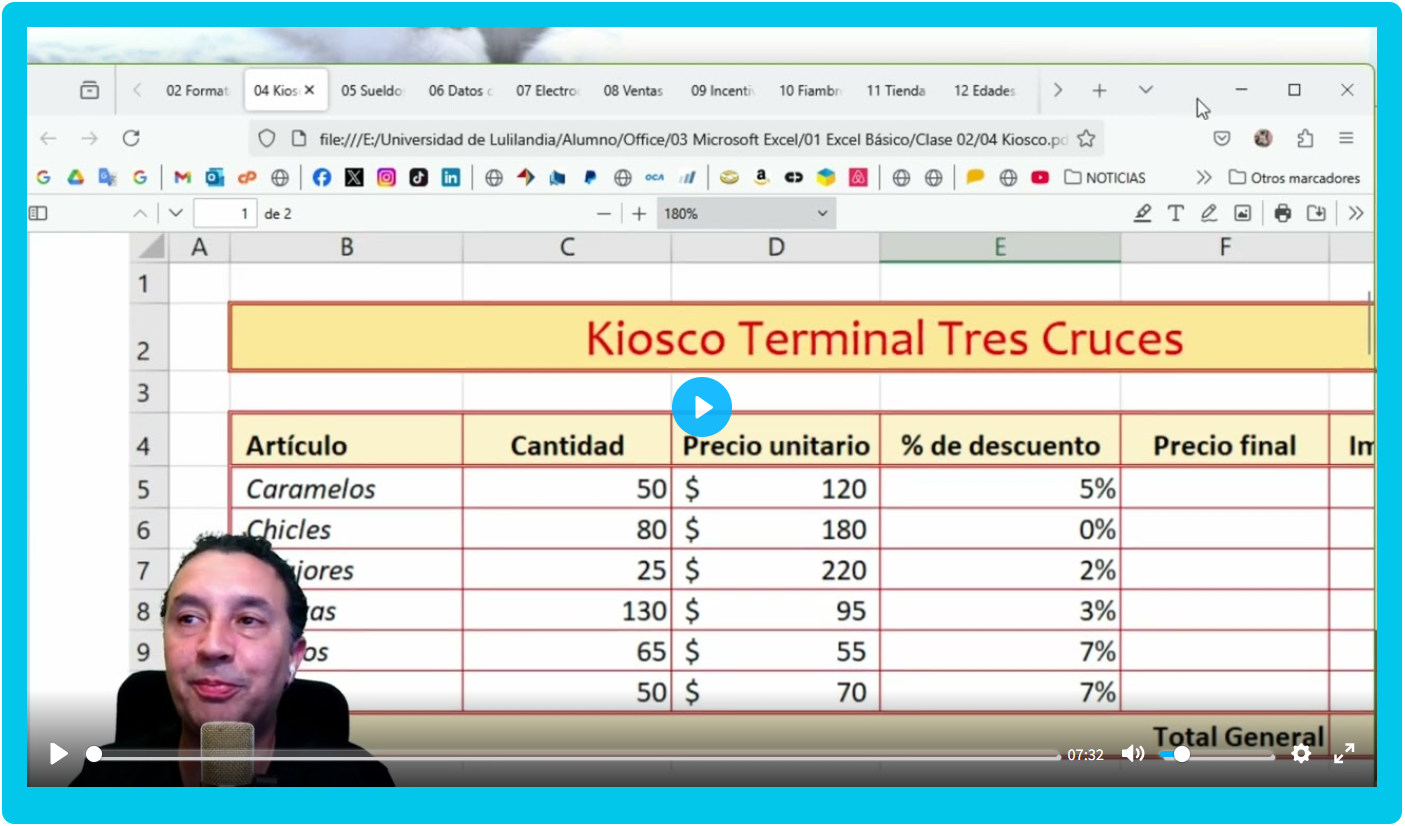1405x826 pixels.
Task: Select the PDF add text tool
Action: (x=1176, y=213)
